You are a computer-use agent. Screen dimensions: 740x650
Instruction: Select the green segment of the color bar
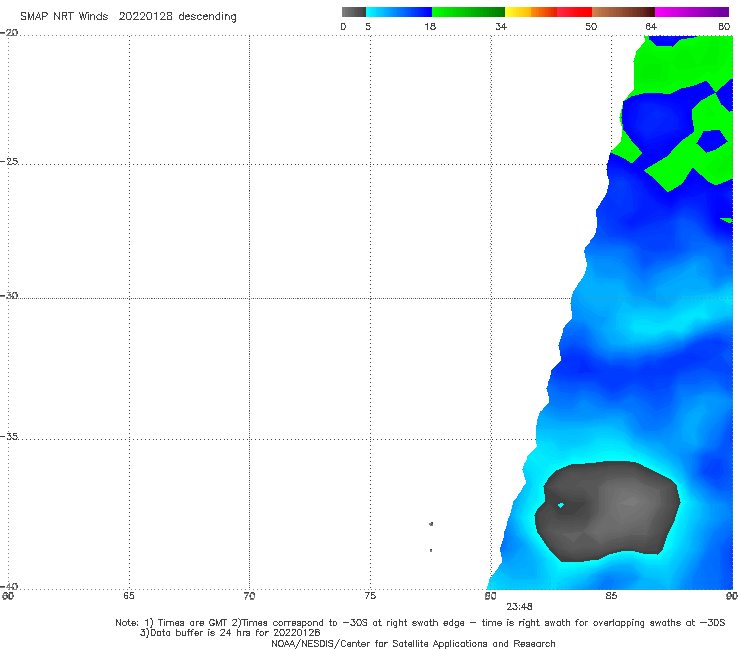(468, 12)
